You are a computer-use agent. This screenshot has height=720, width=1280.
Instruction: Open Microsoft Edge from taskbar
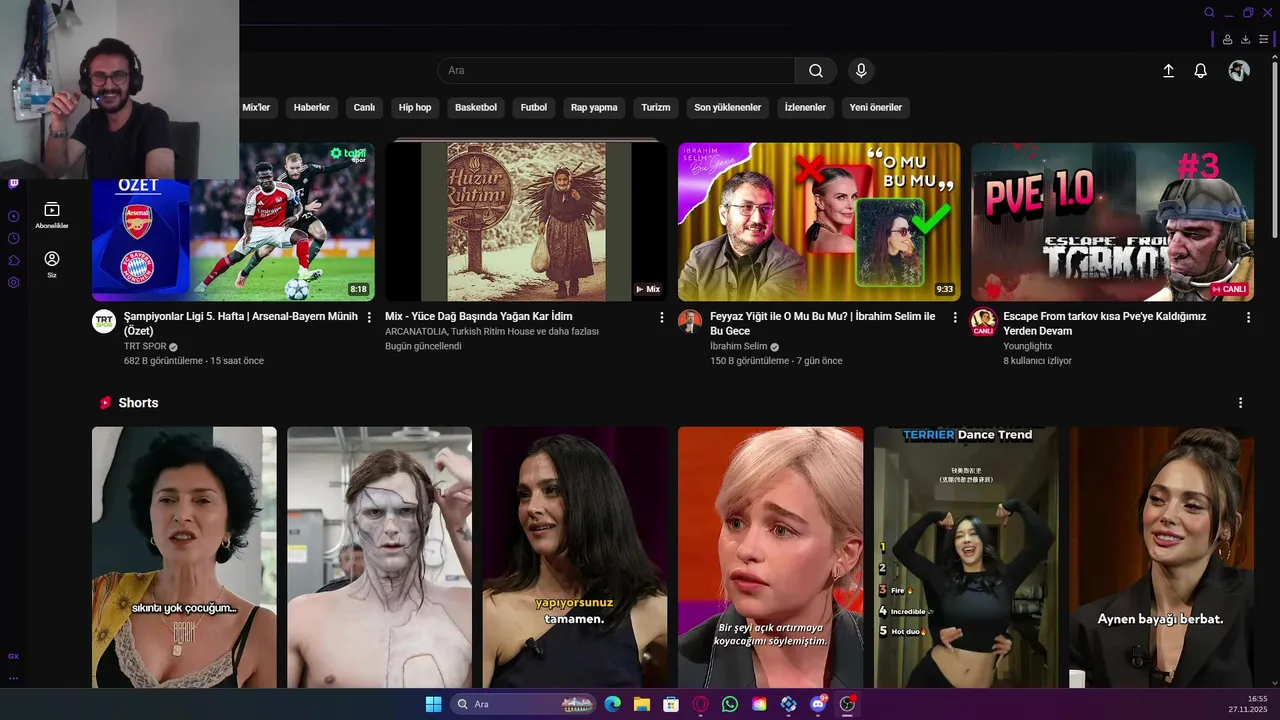612,704
